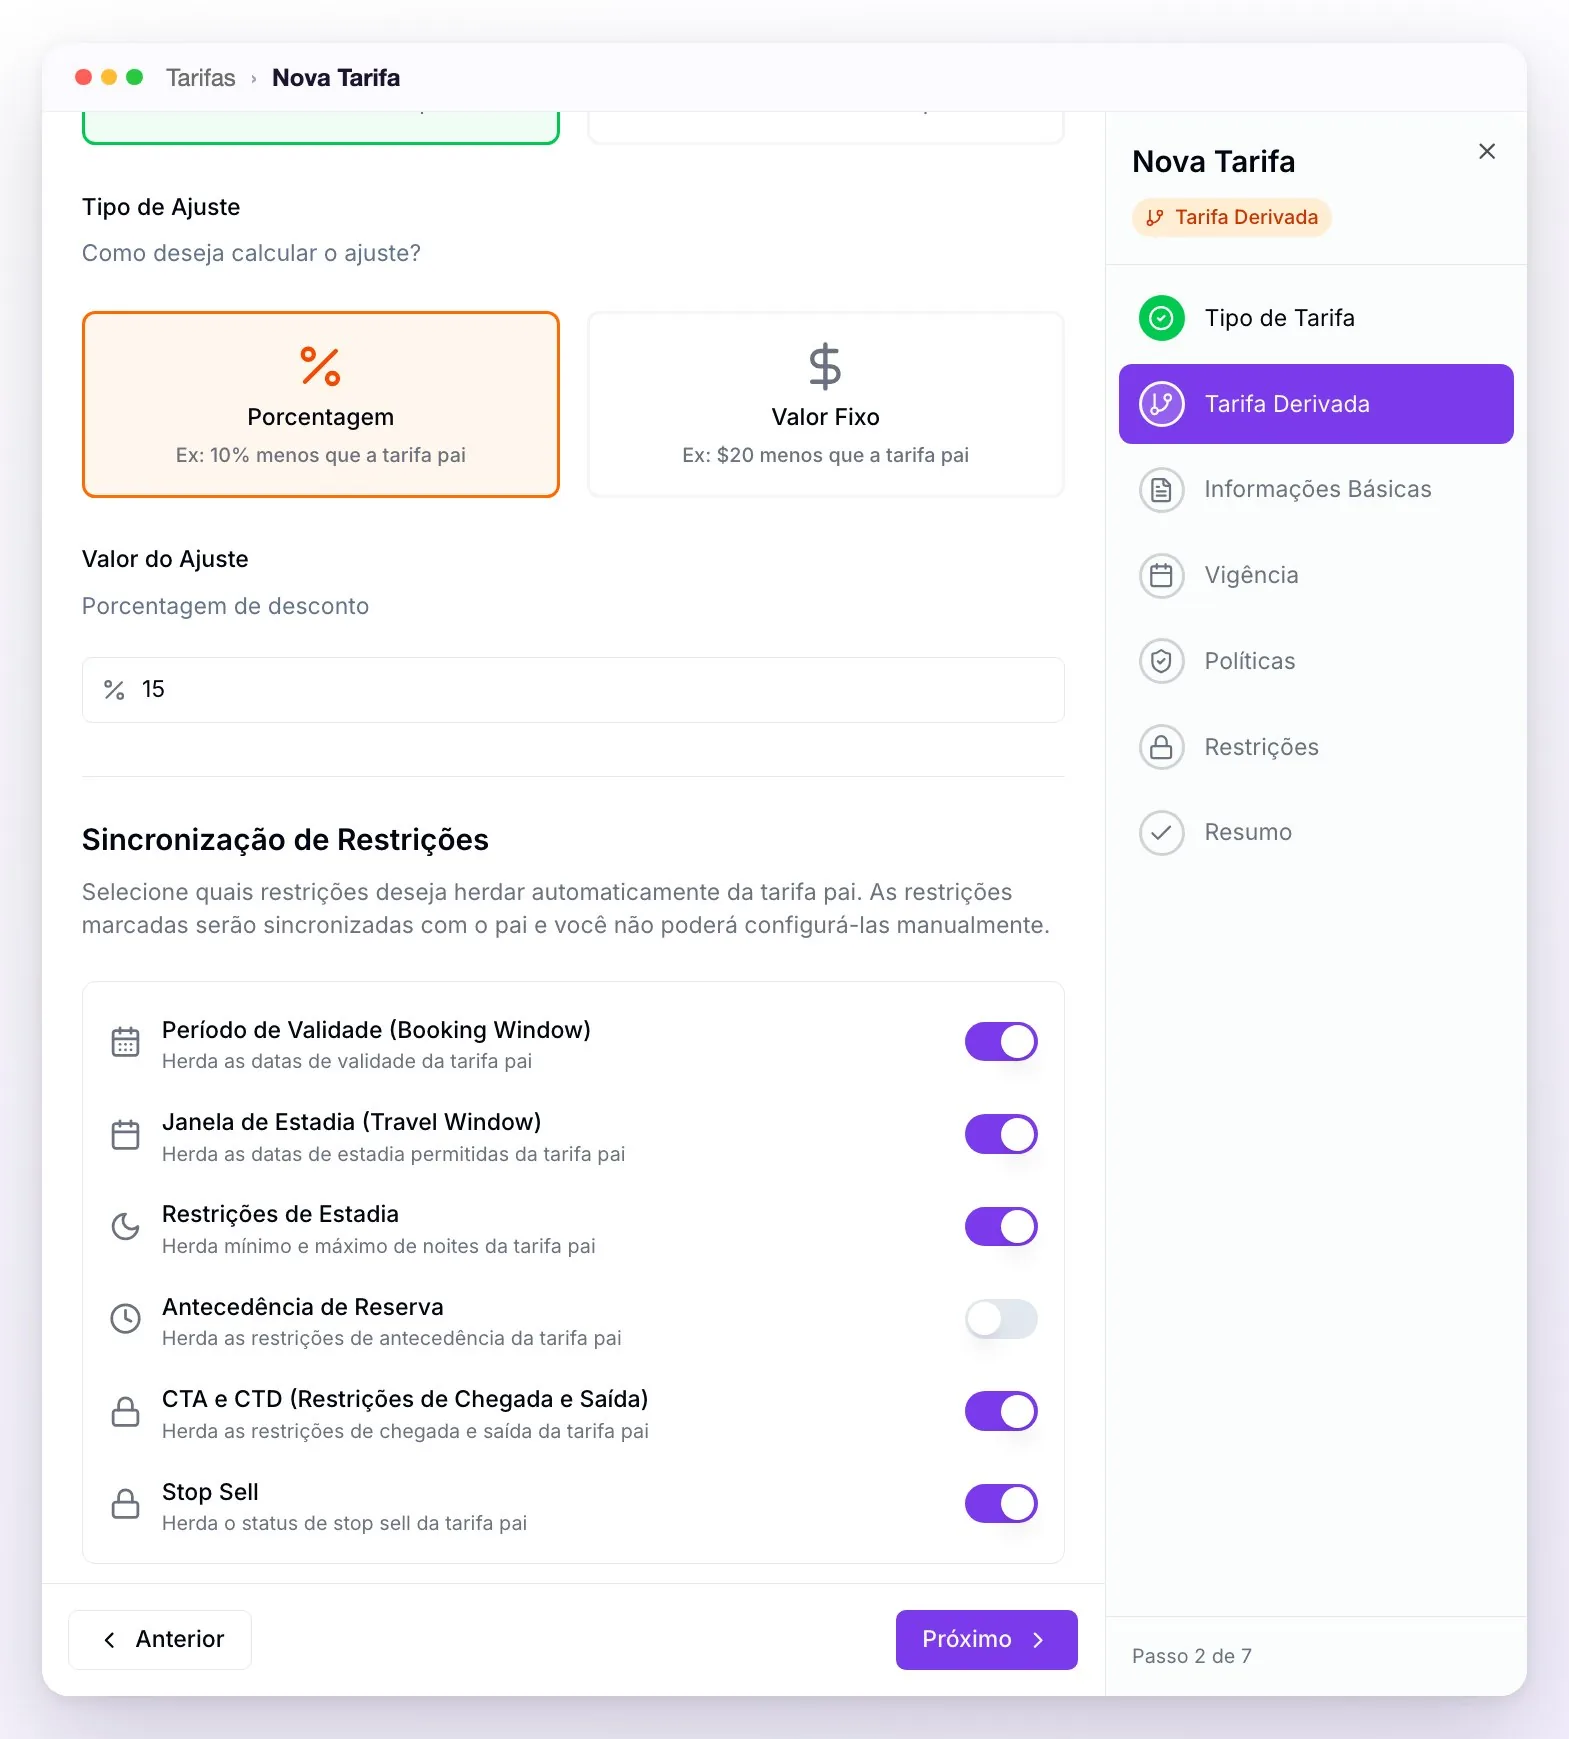This screenshot has width=1569, height=1739.
Task: Click the Vigência calendar step icon
Action: pos(1161,576)
